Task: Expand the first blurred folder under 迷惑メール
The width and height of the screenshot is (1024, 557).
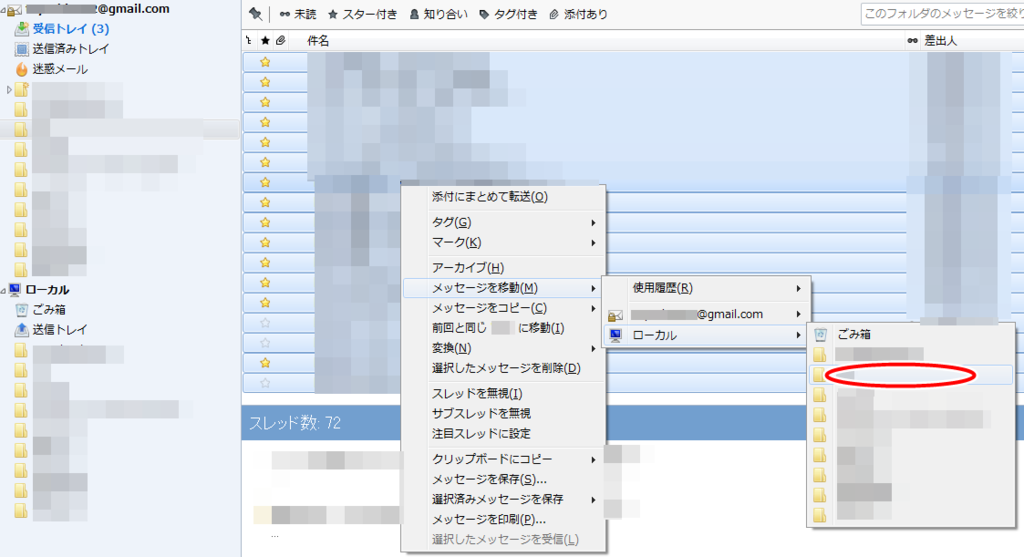Action: 8,89
